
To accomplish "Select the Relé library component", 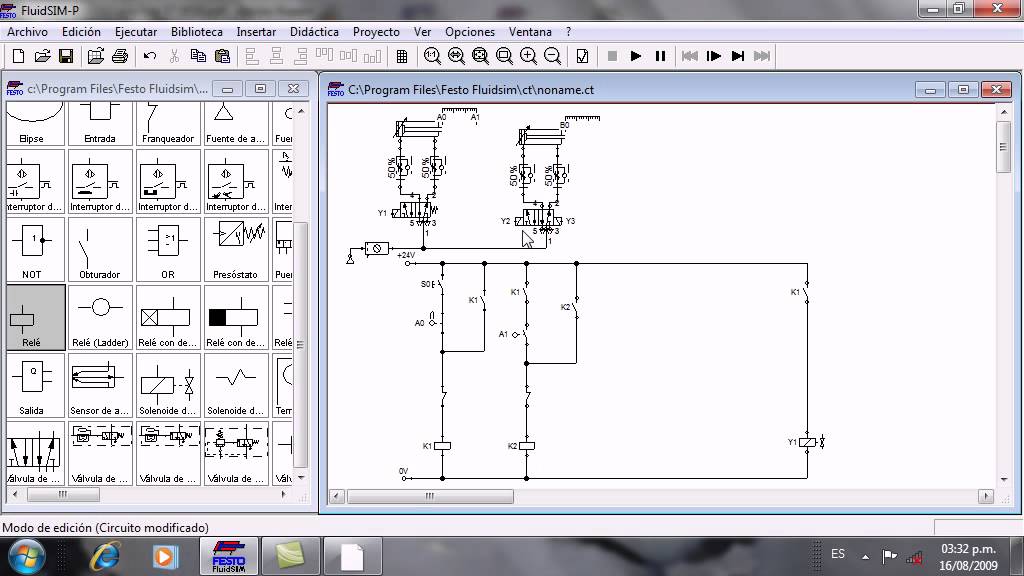I will click(36, 317).
